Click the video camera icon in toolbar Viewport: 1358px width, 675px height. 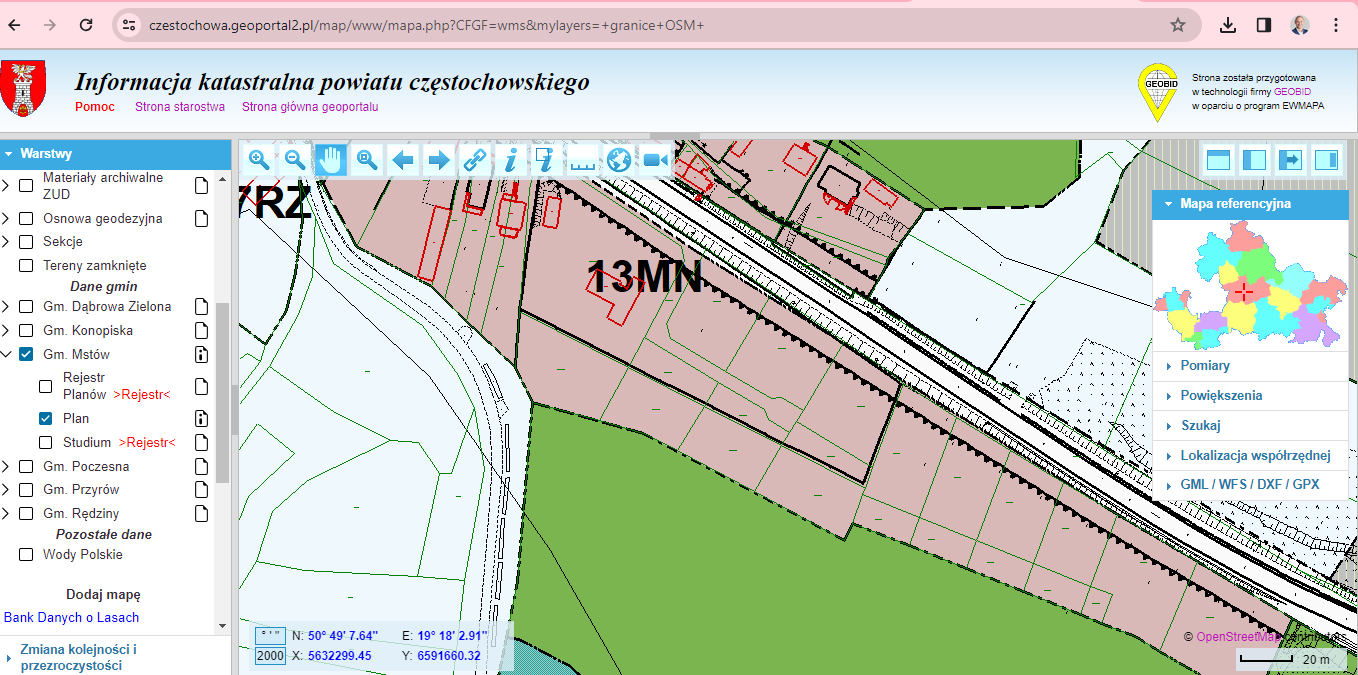(655, 159)
